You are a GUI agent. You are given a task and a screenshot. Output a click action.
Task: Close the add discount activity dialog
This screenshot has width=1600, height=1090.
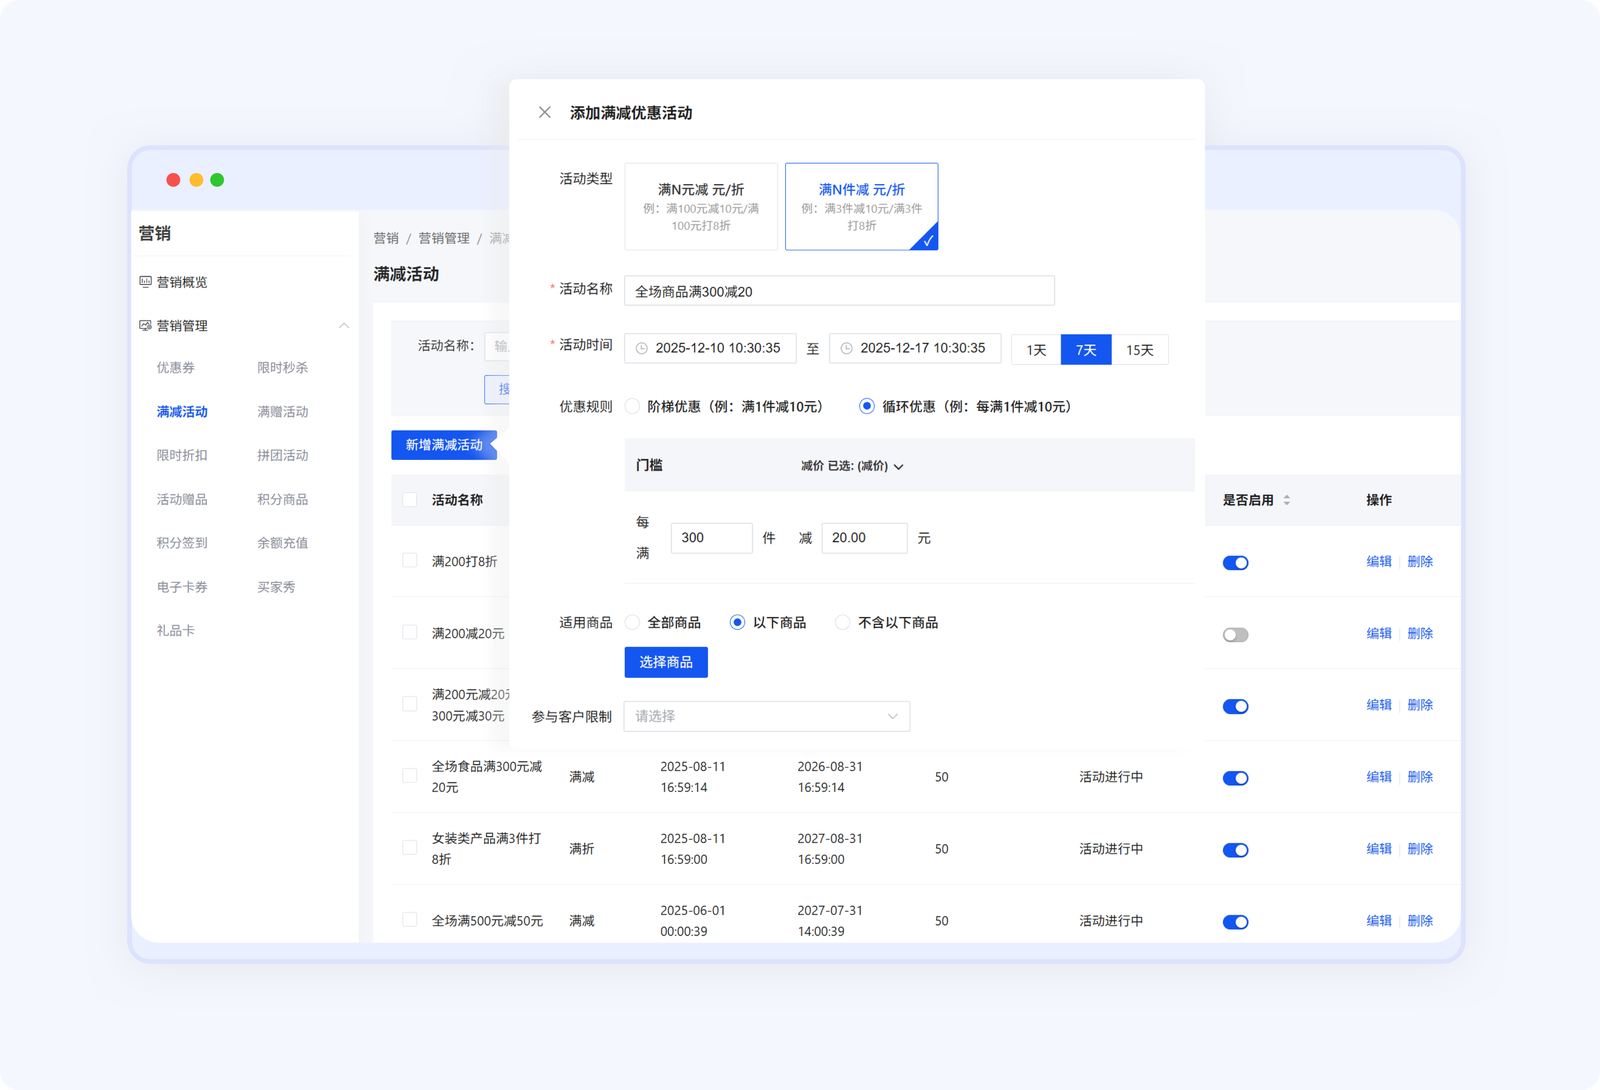pos(544,112)
